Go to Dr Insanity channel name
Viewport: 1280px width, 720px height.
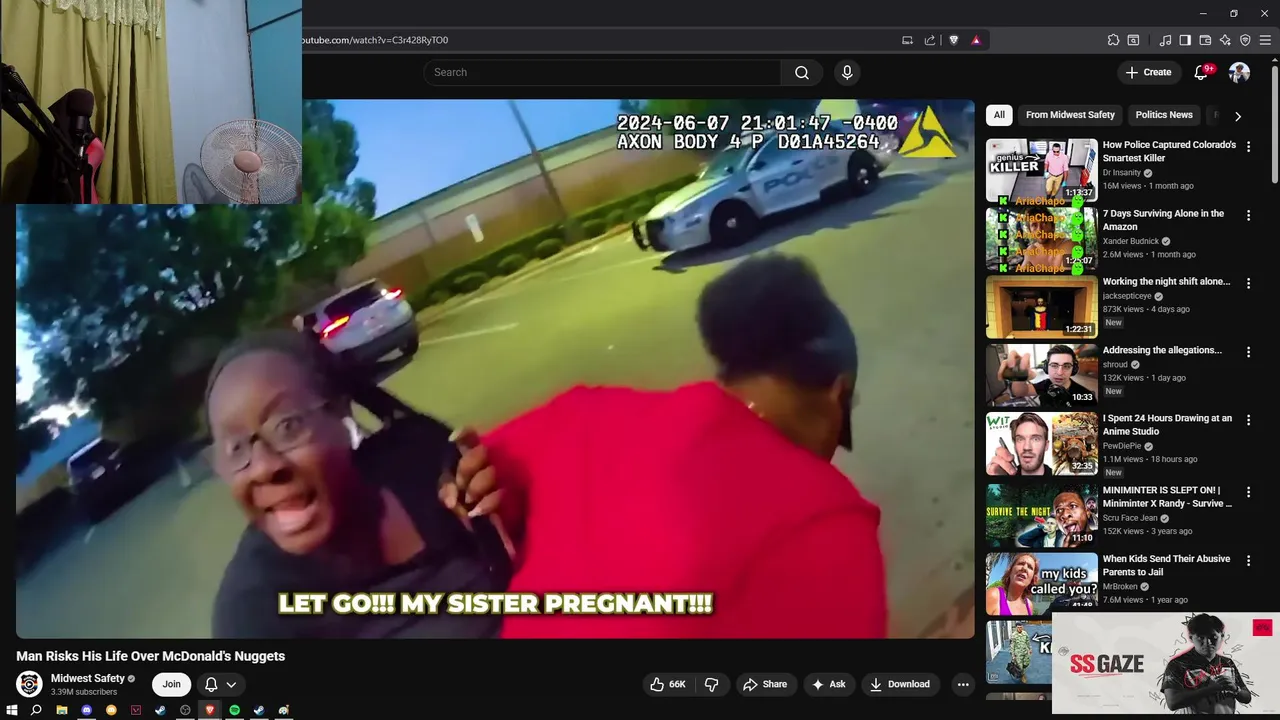tap(1121, 173)
